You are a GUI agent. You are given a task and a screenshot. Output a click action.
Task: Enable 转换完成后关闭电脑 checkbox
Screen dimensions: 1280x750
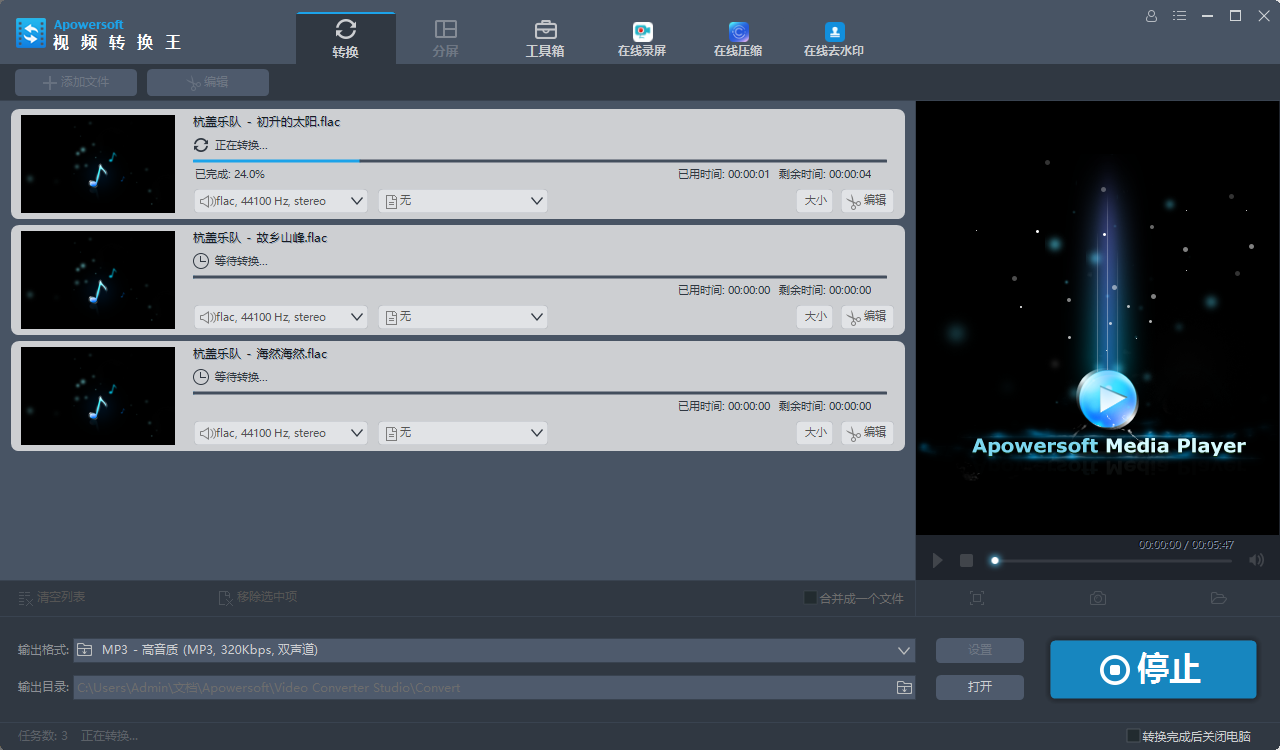[x=1133, y=735]
